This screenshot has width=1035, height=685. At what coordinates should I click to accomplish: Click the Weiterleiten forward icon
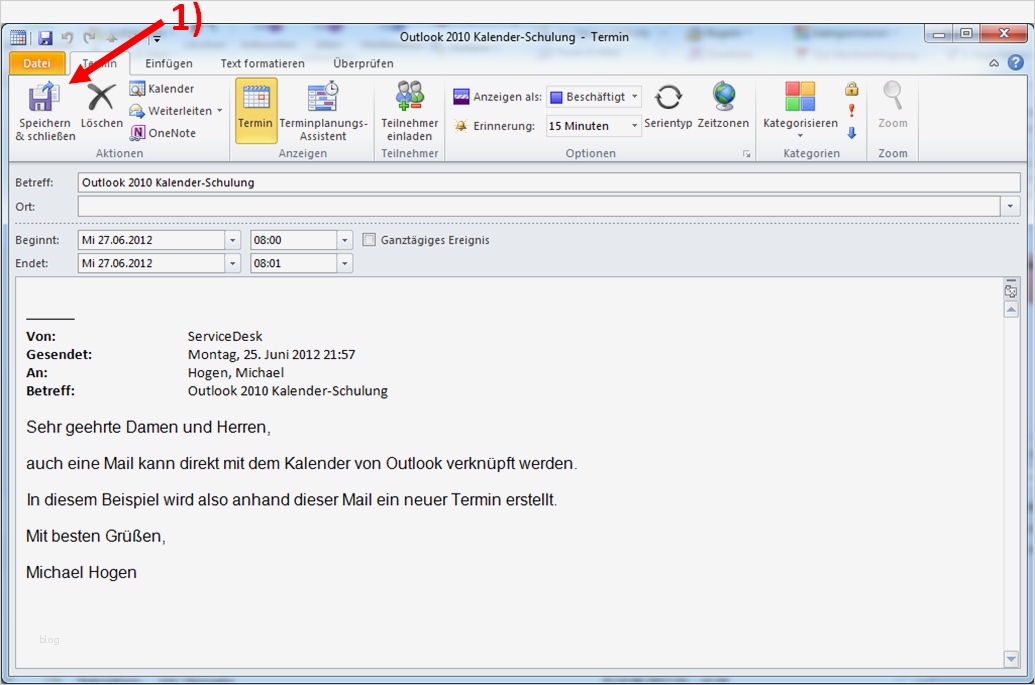[x=137, y=111]
